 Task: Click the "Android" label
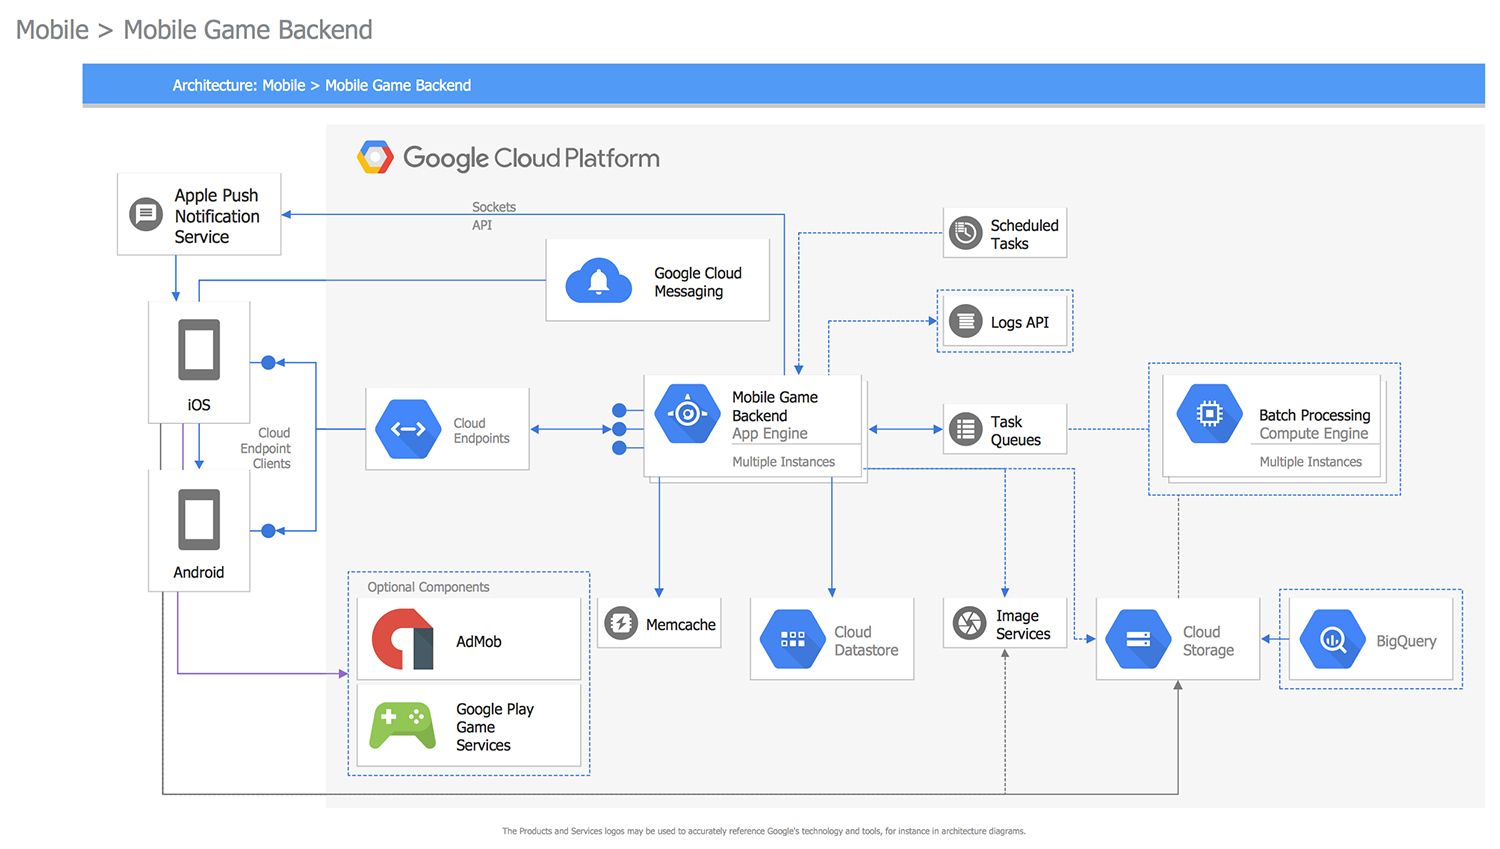199,572
